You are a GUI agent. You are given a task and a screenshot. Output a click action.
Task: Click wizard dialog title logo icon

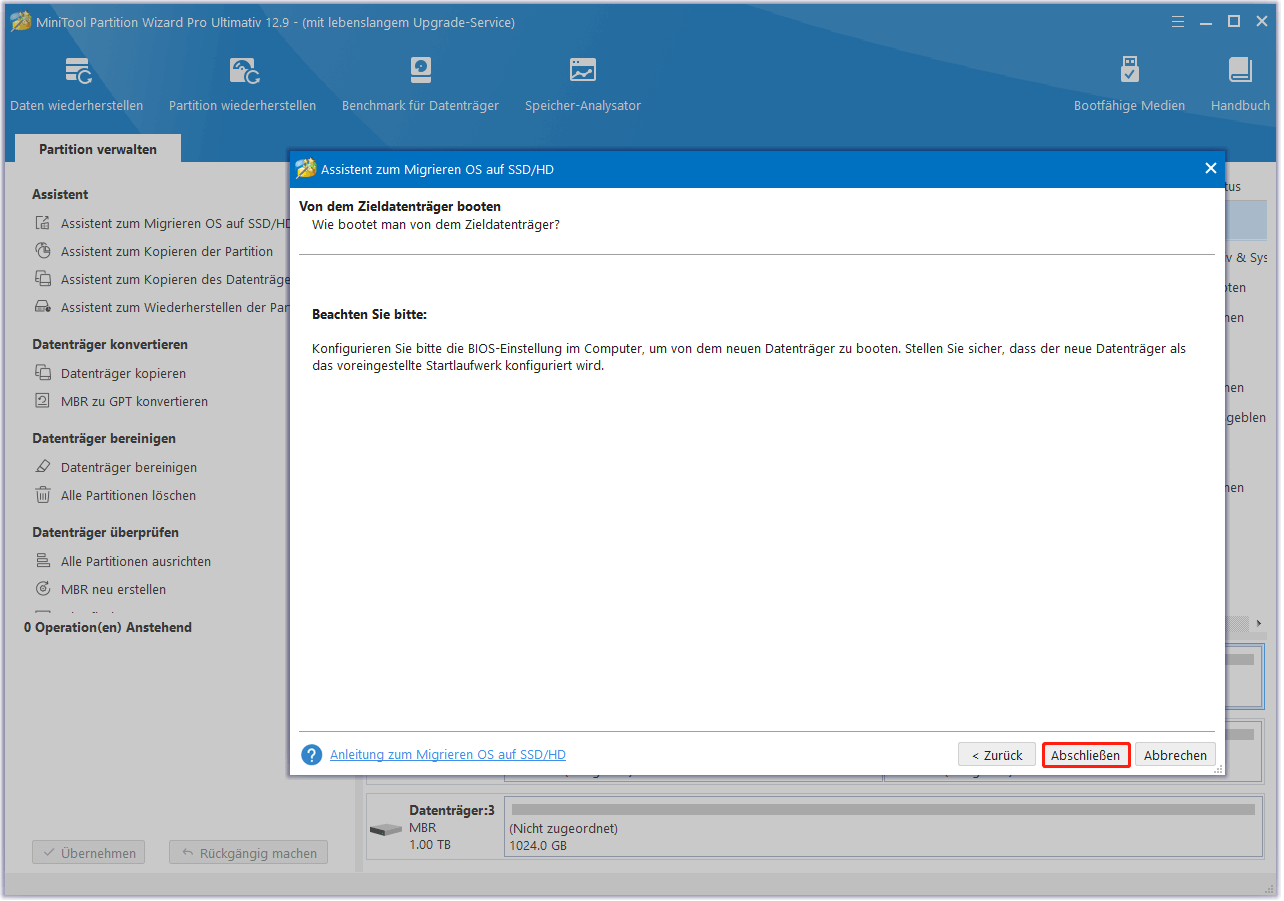pos(306,169)
